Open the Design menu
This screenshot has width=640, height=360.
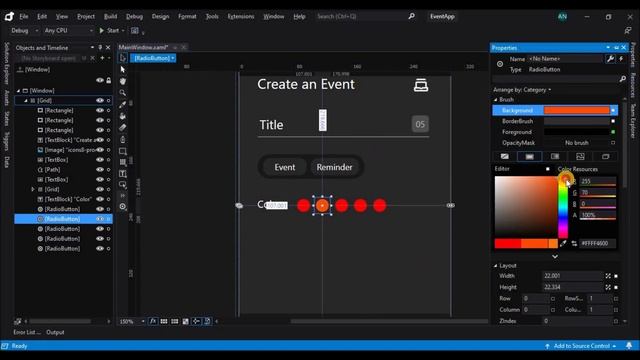[160, 16]
